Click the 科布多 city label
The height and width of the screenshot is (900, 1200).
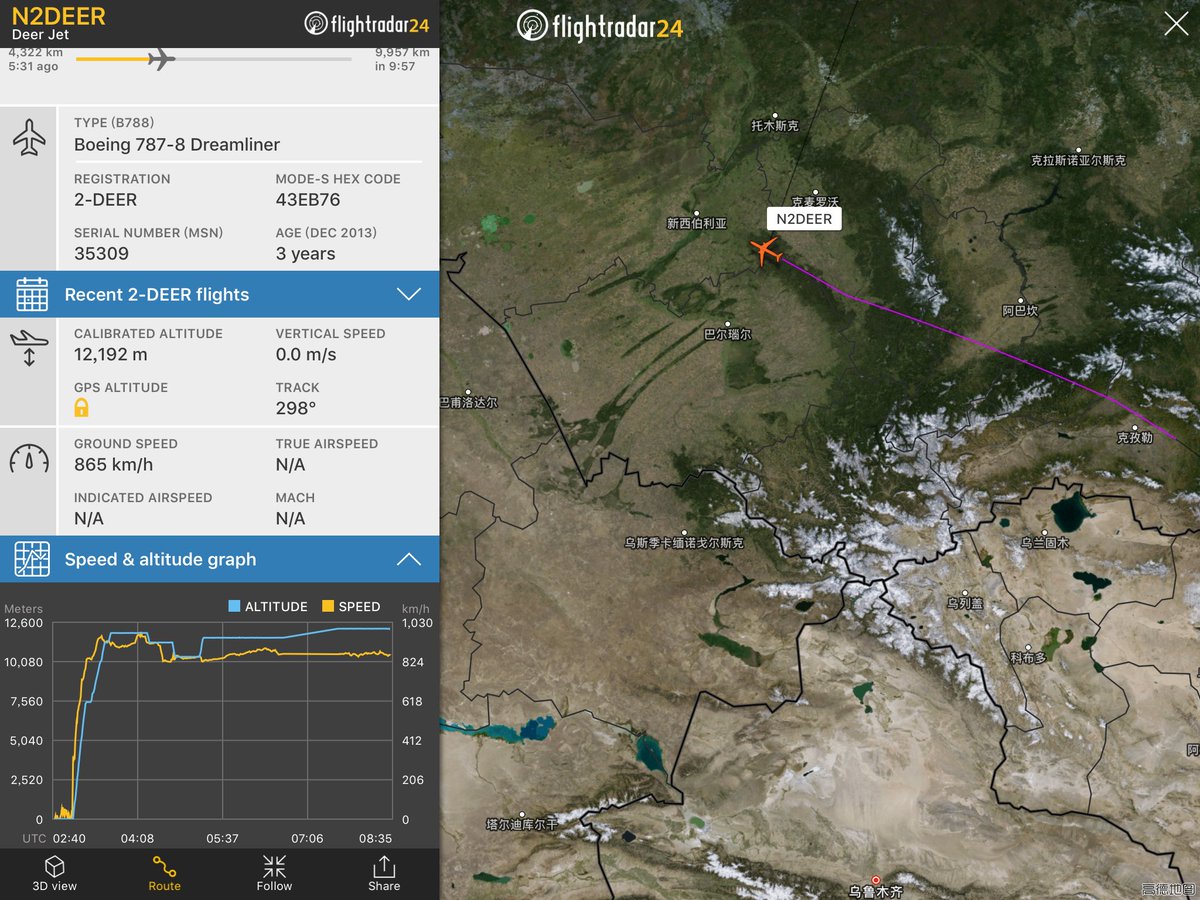[1028, 658]
